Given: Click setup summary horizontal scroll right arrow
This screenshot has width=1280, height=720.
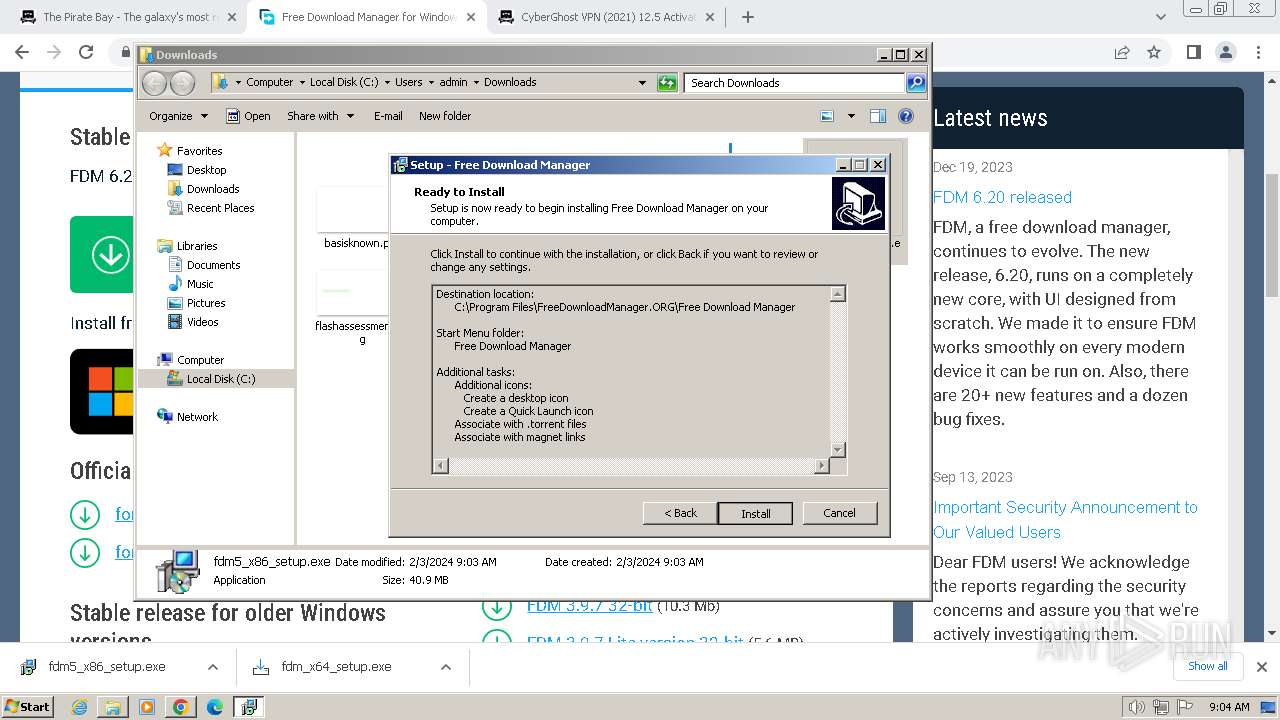Looking at the screenshot, I should (x=822, y=466).
